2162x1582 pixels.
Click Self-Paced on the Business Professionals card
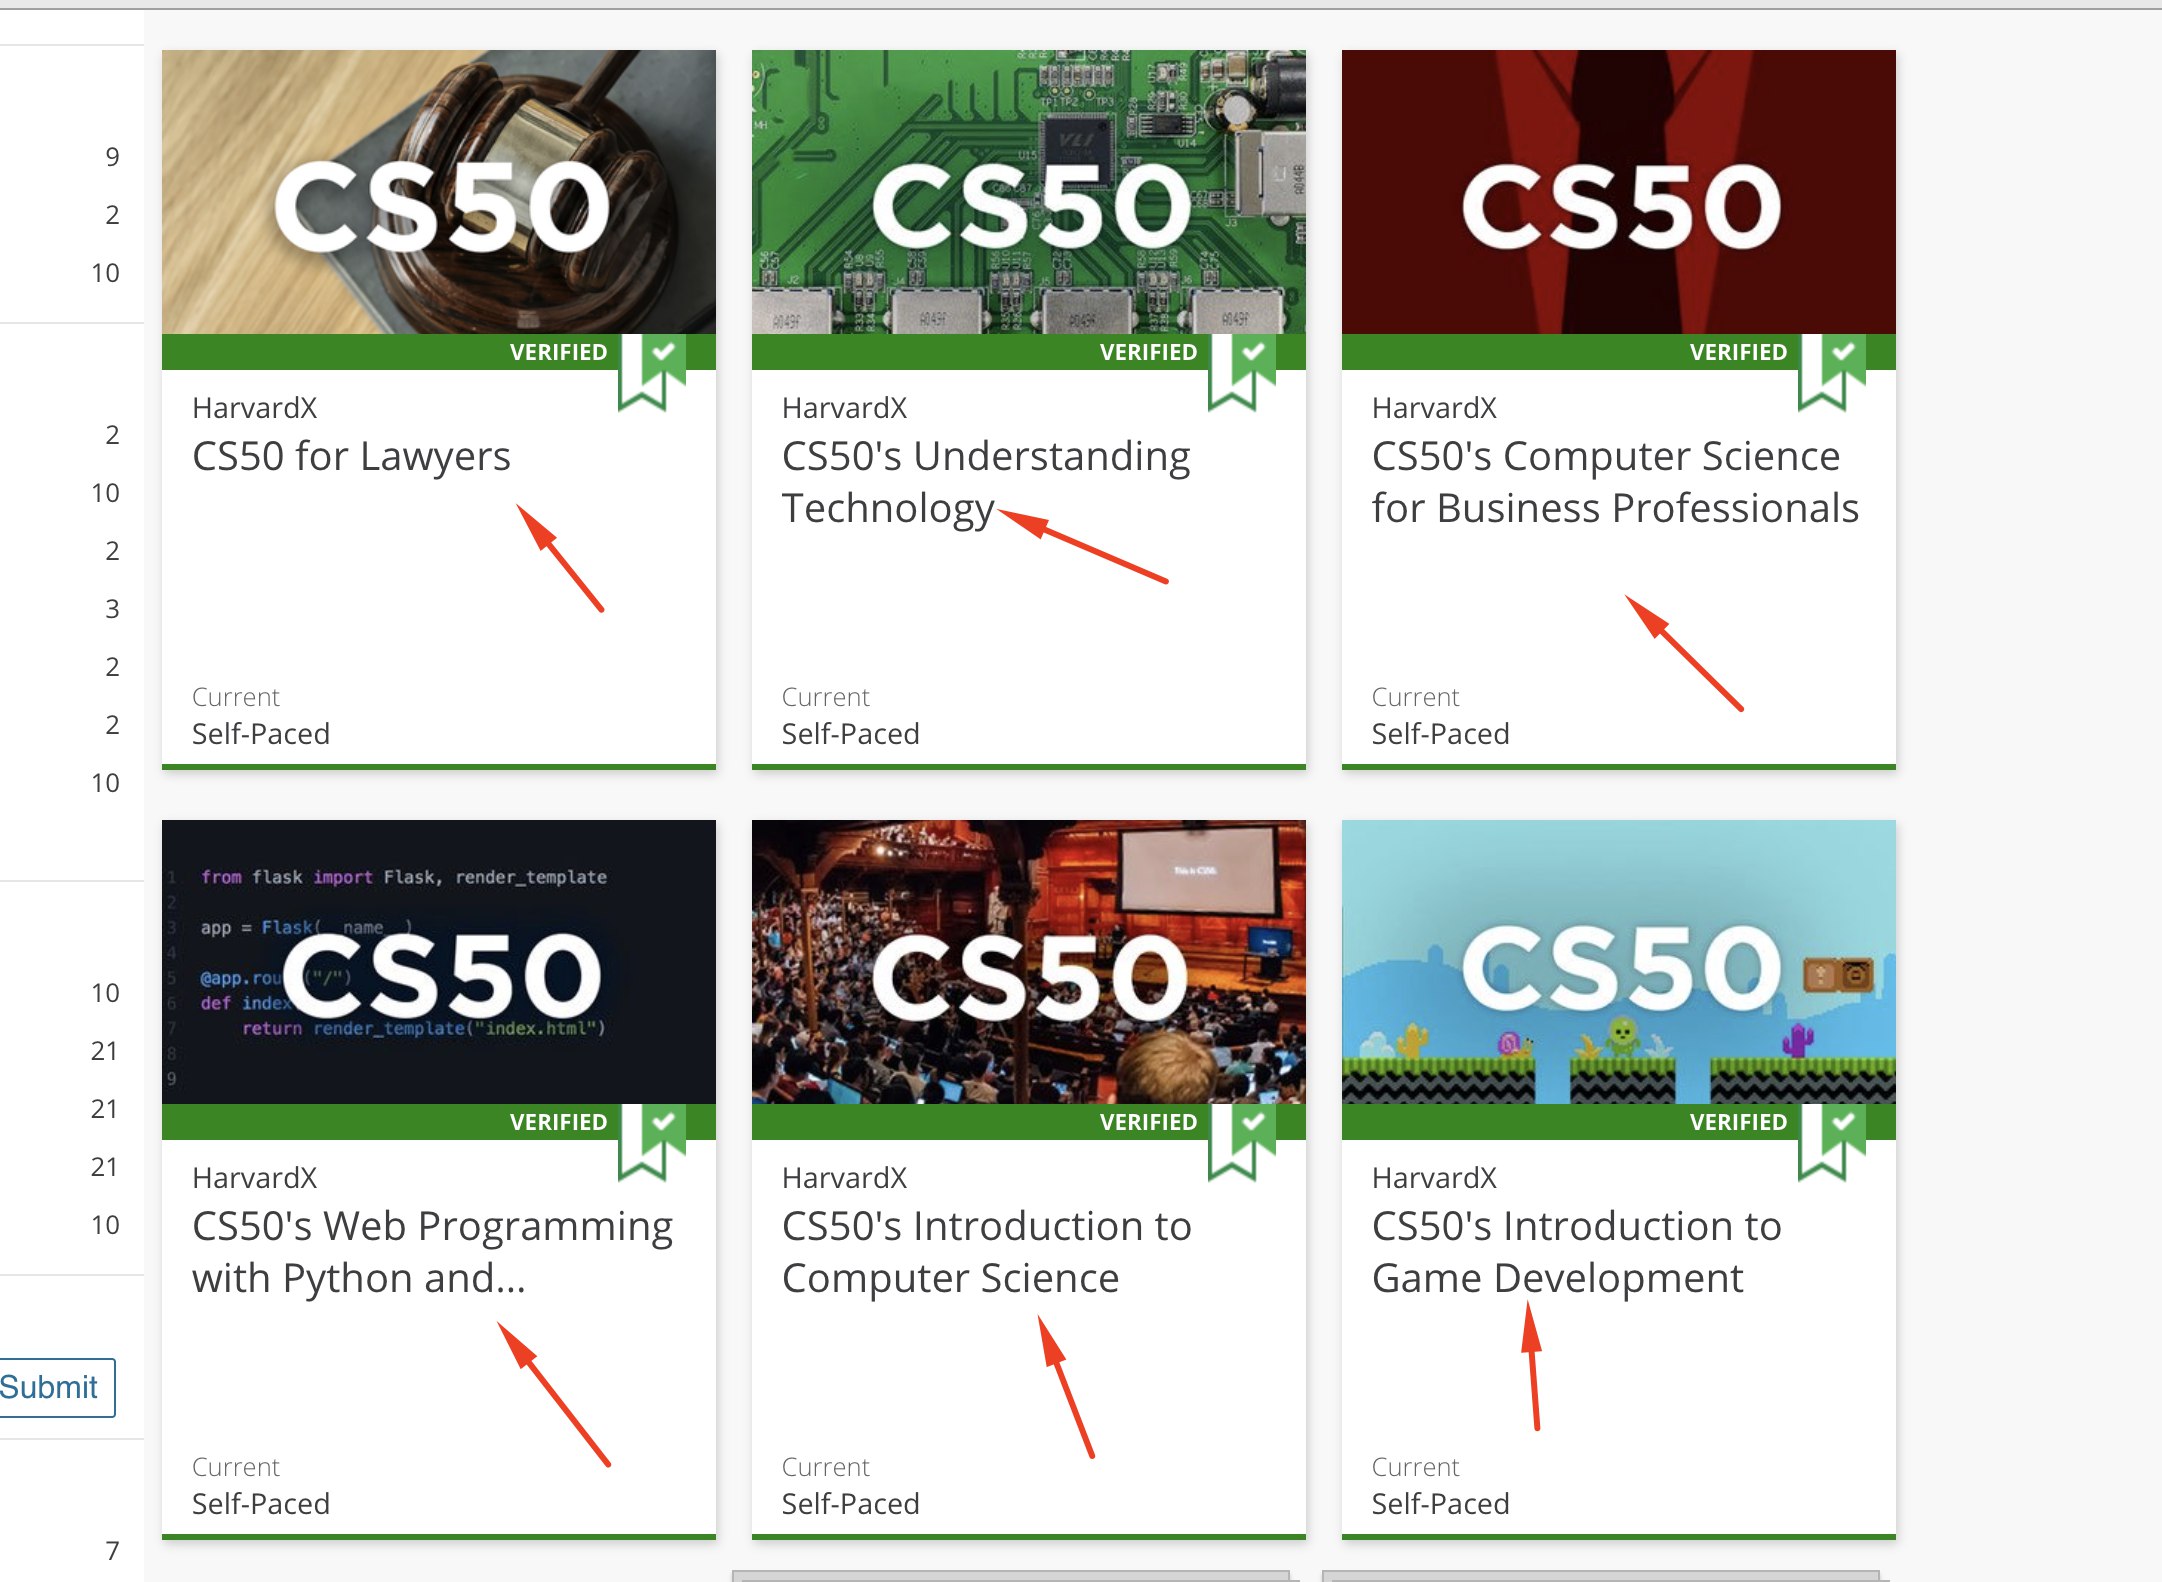(x=1441, y=734)
